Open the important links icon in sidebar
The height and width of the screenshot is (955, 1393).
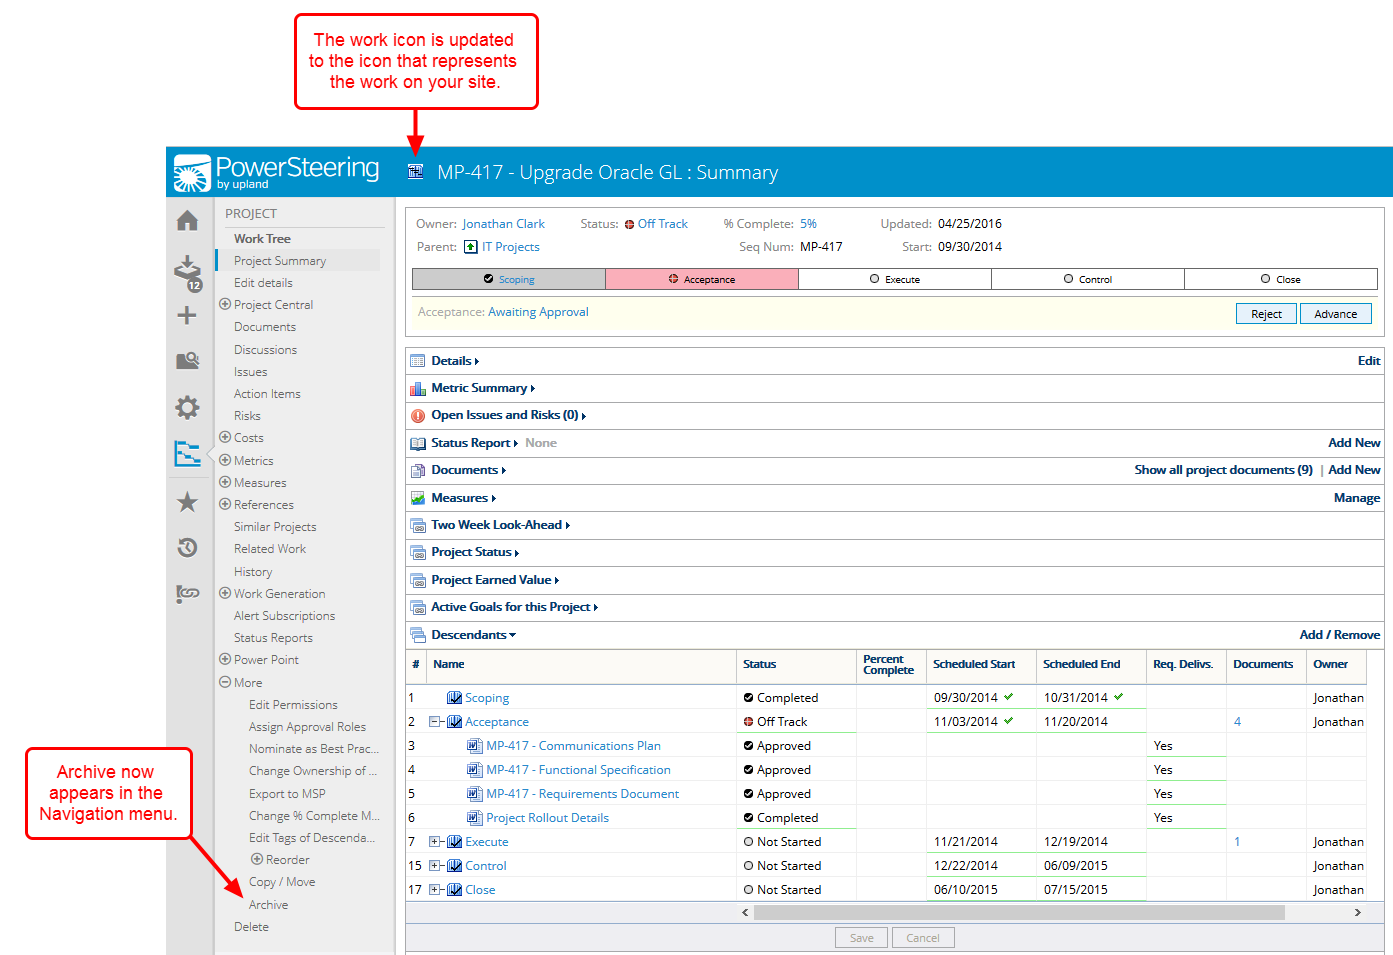coord(187,594)
